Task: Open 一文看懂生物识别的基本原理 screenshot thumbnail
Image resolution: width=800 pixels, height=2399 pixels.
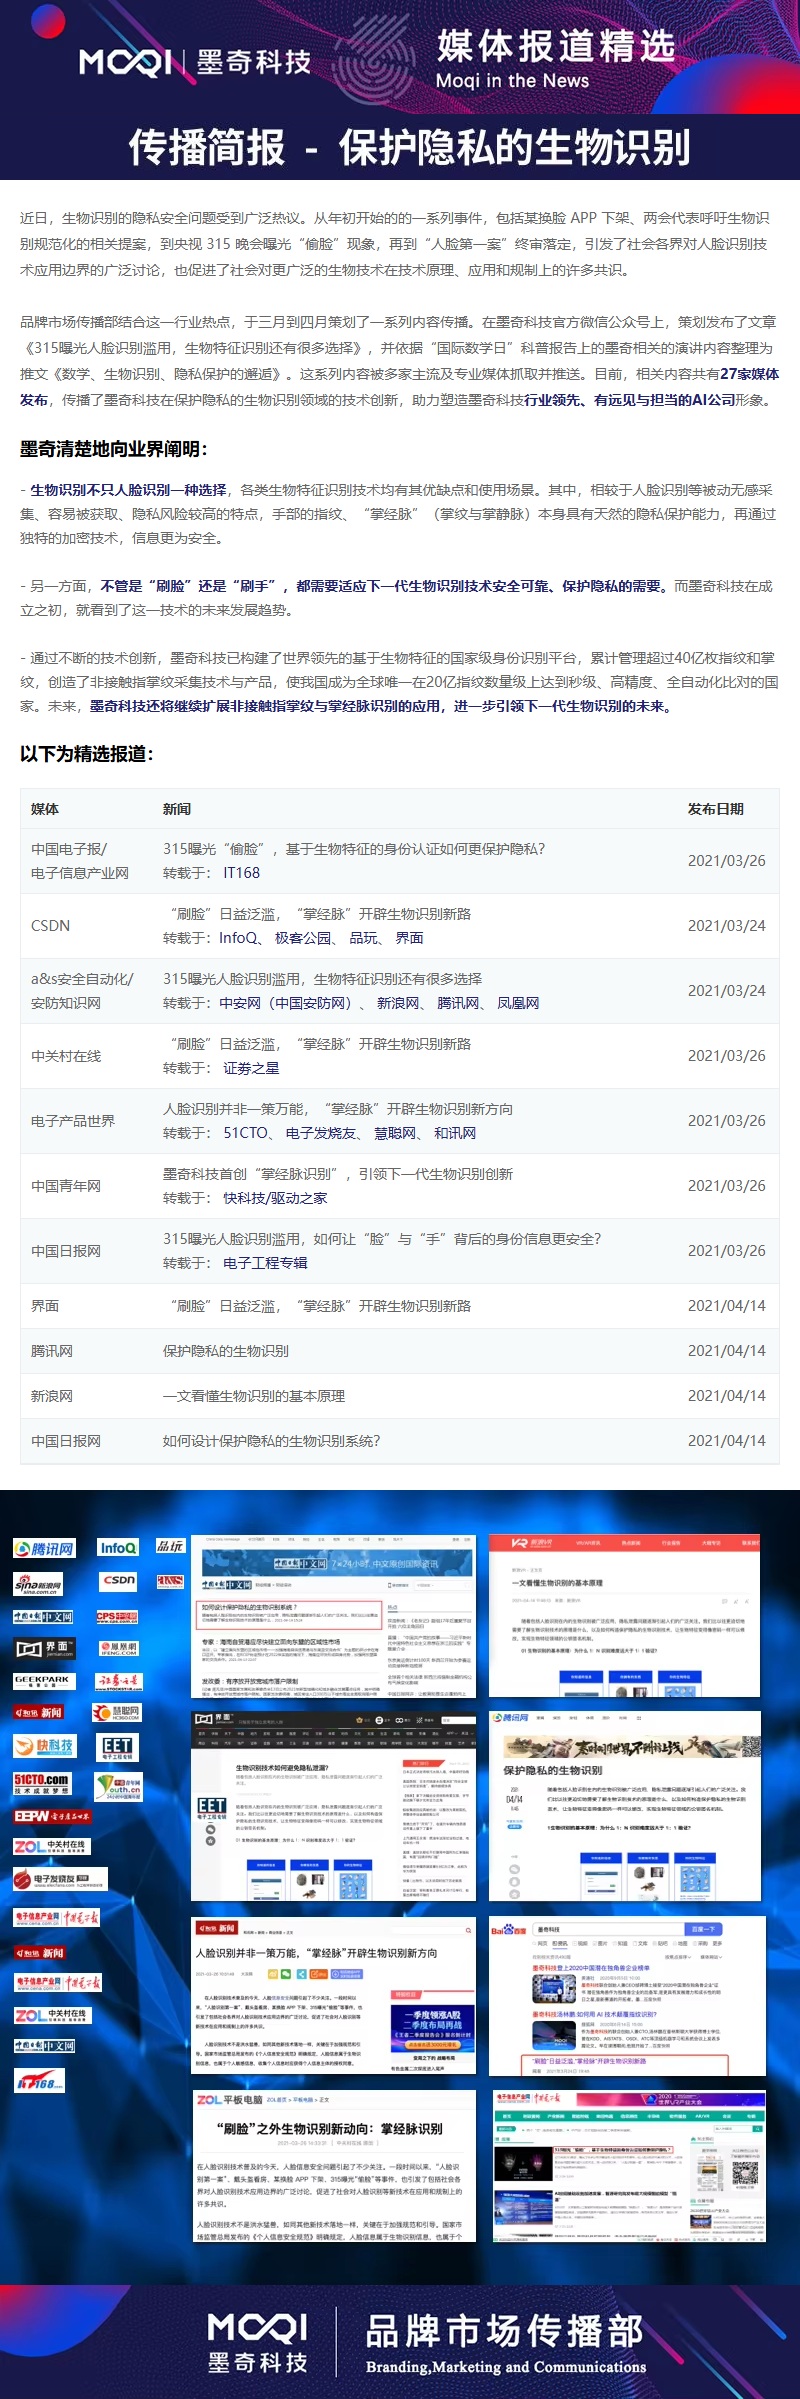Action: point(625,1616)
